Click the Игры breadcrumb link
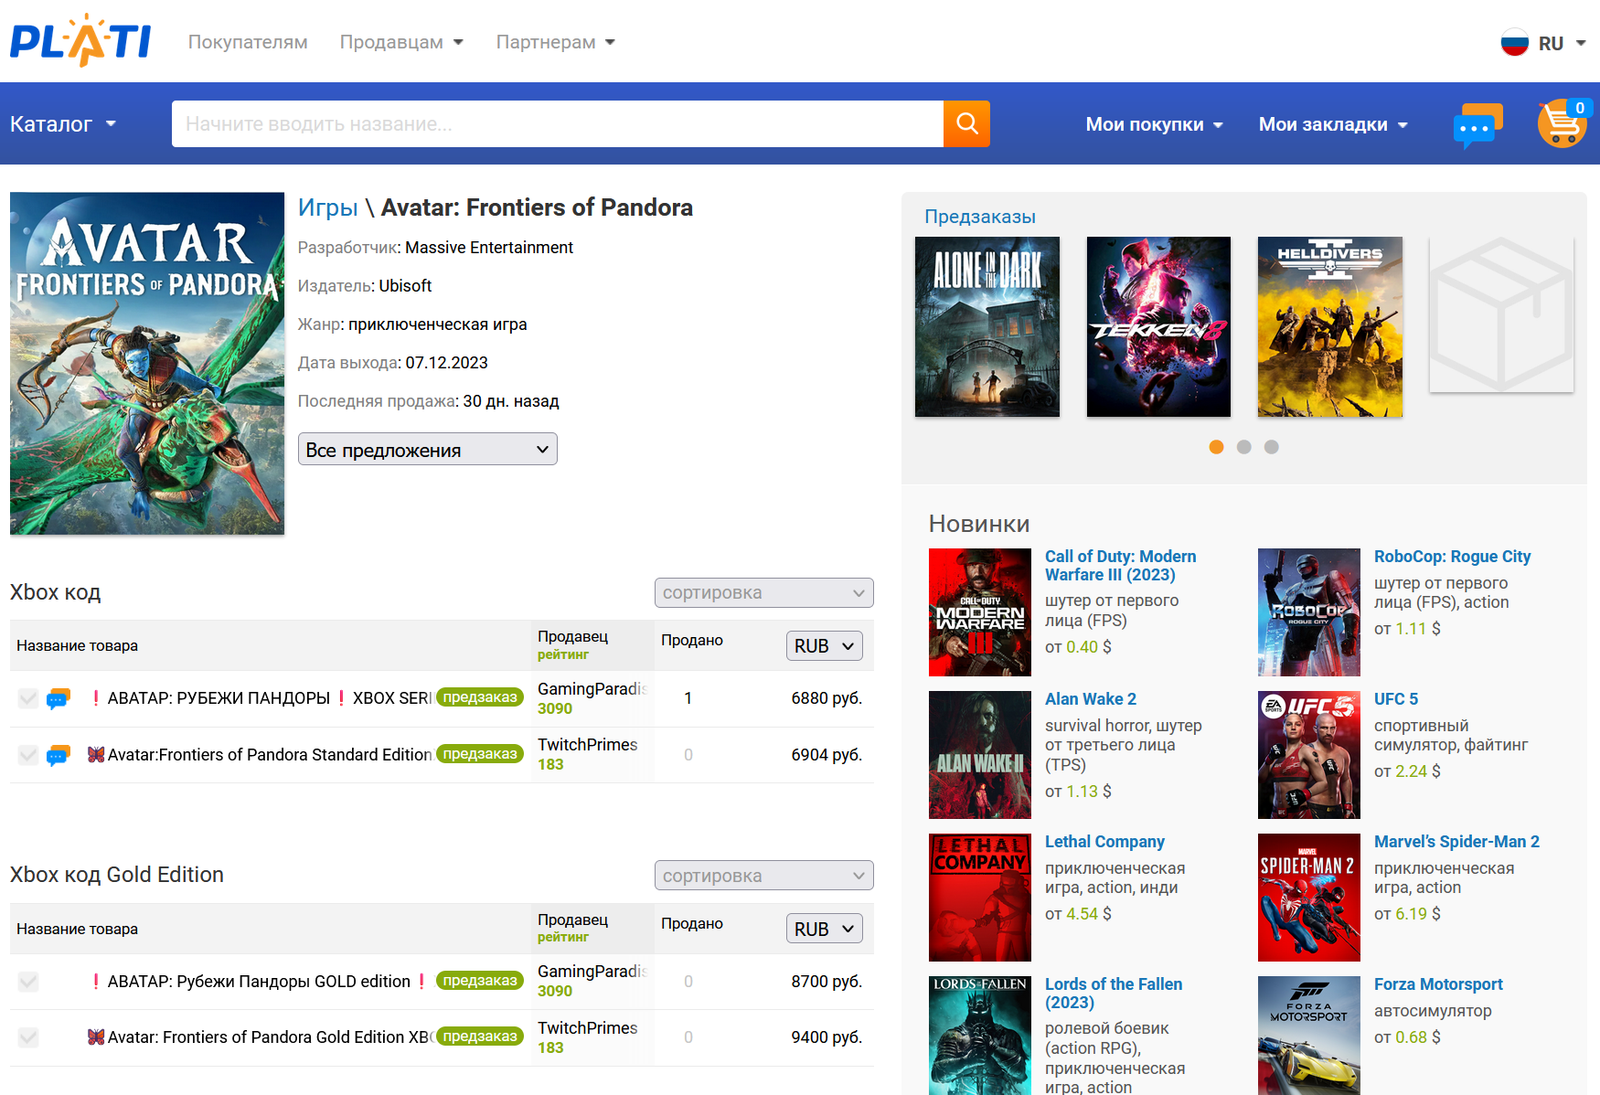 328,207
